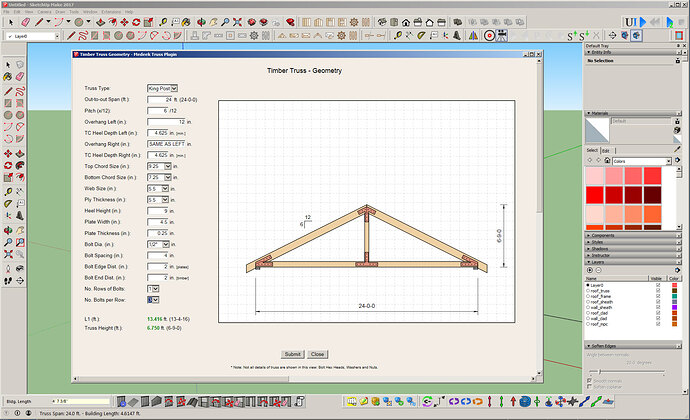
Task: Select the Eraser in left tool palette
Action: coord(20,77)
